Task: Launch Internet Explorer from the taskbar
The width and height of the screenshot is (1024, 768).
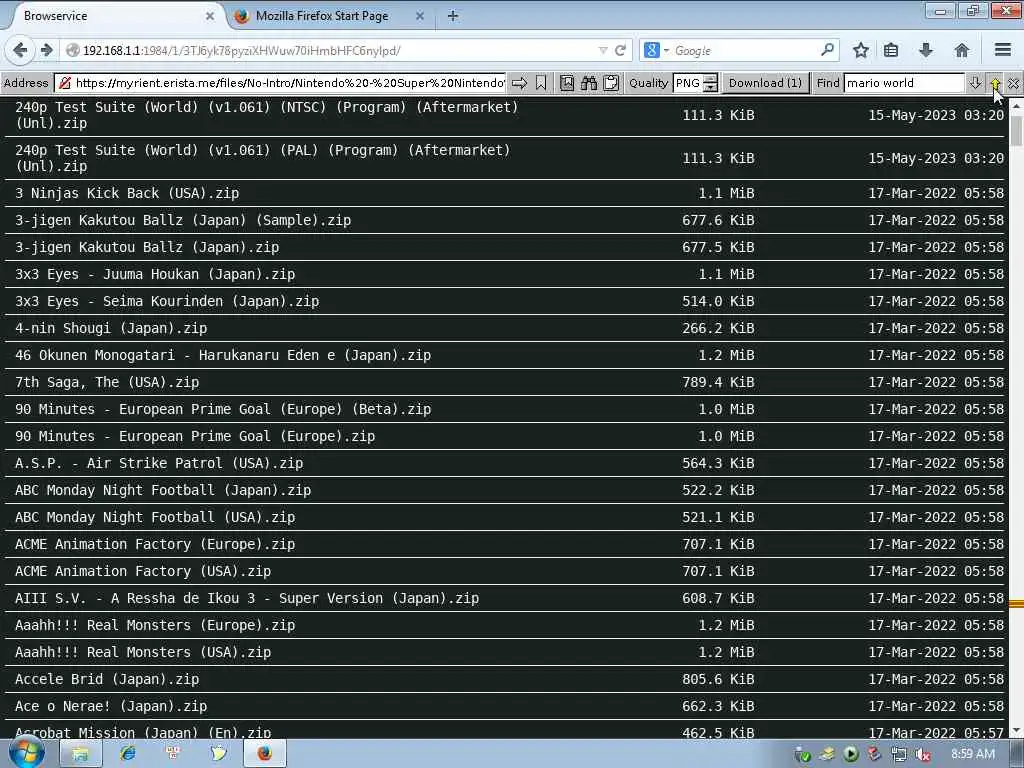Action: pos(127,754)
